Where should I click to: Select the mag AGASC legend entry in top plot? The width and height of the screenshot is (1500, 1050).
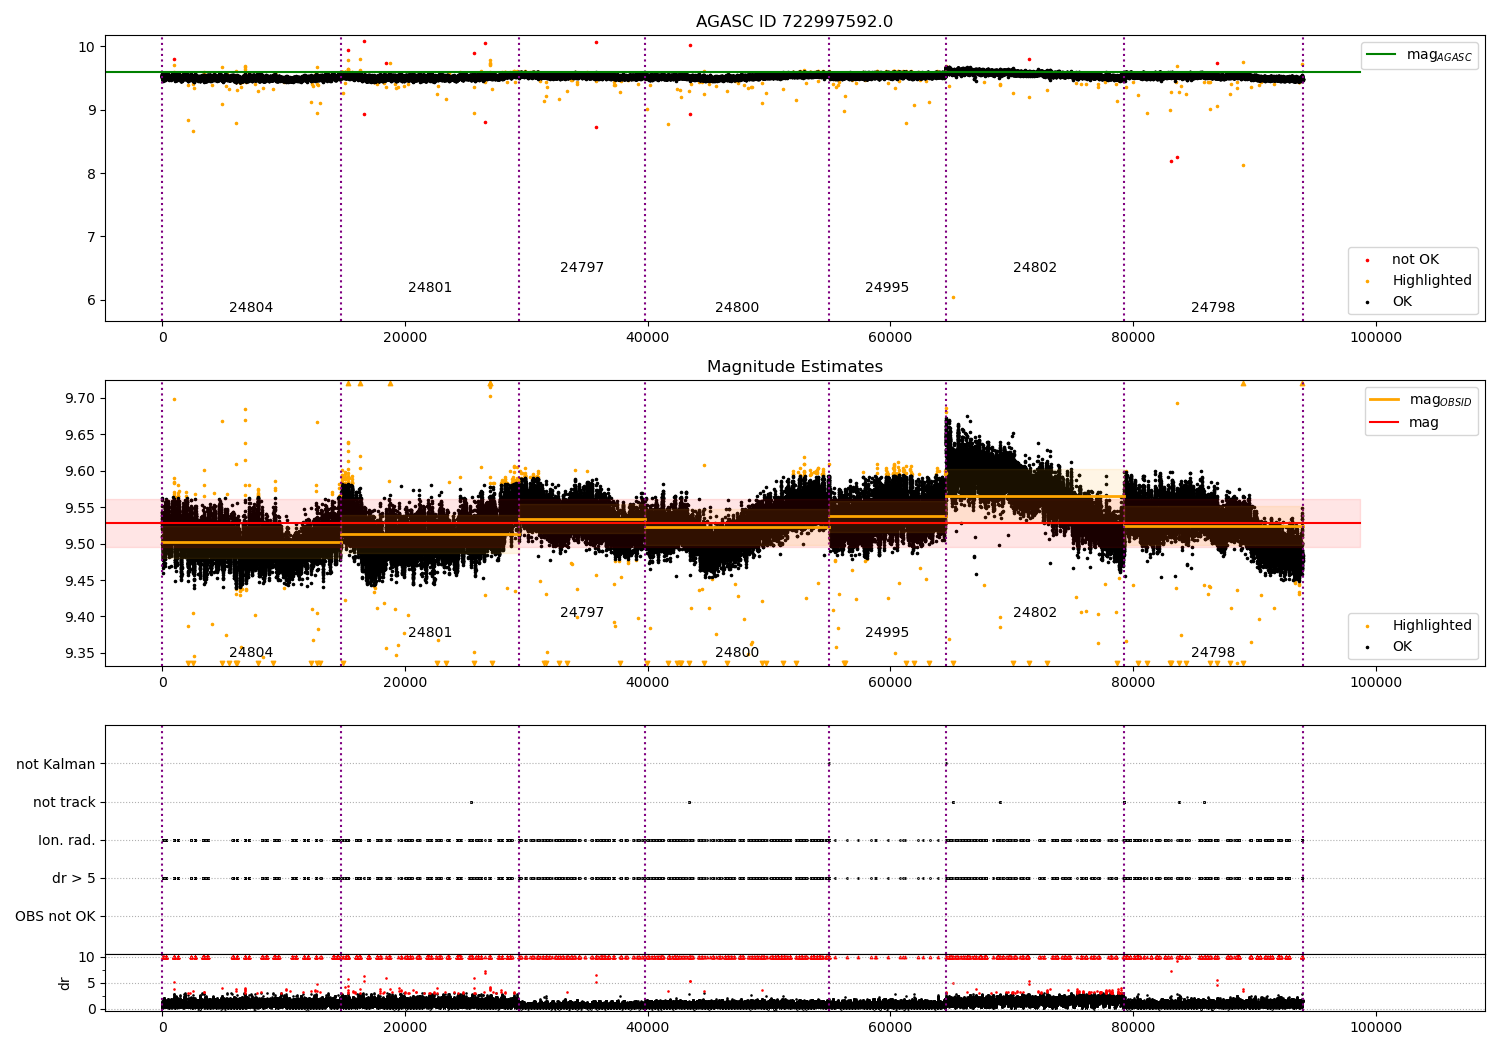1420,55
